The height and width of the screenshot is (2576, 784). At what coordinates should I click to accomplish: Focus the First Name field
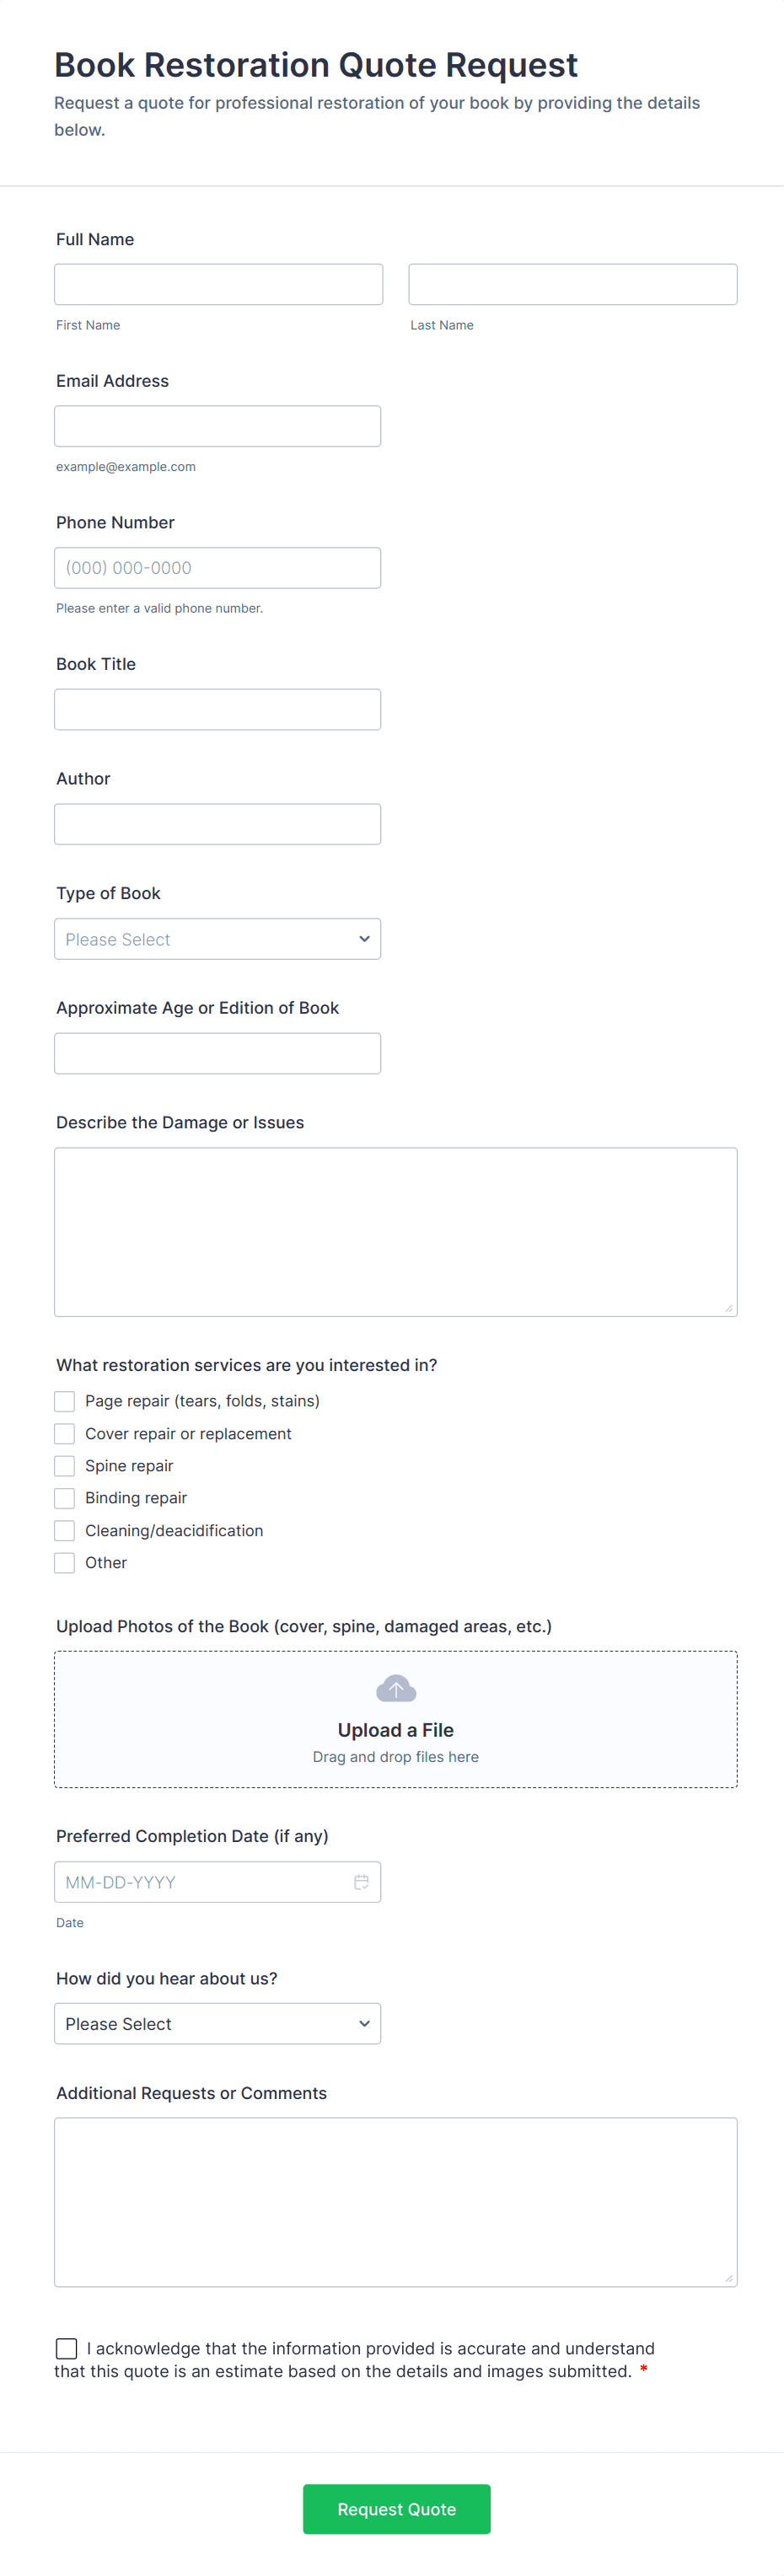(218, 285)
